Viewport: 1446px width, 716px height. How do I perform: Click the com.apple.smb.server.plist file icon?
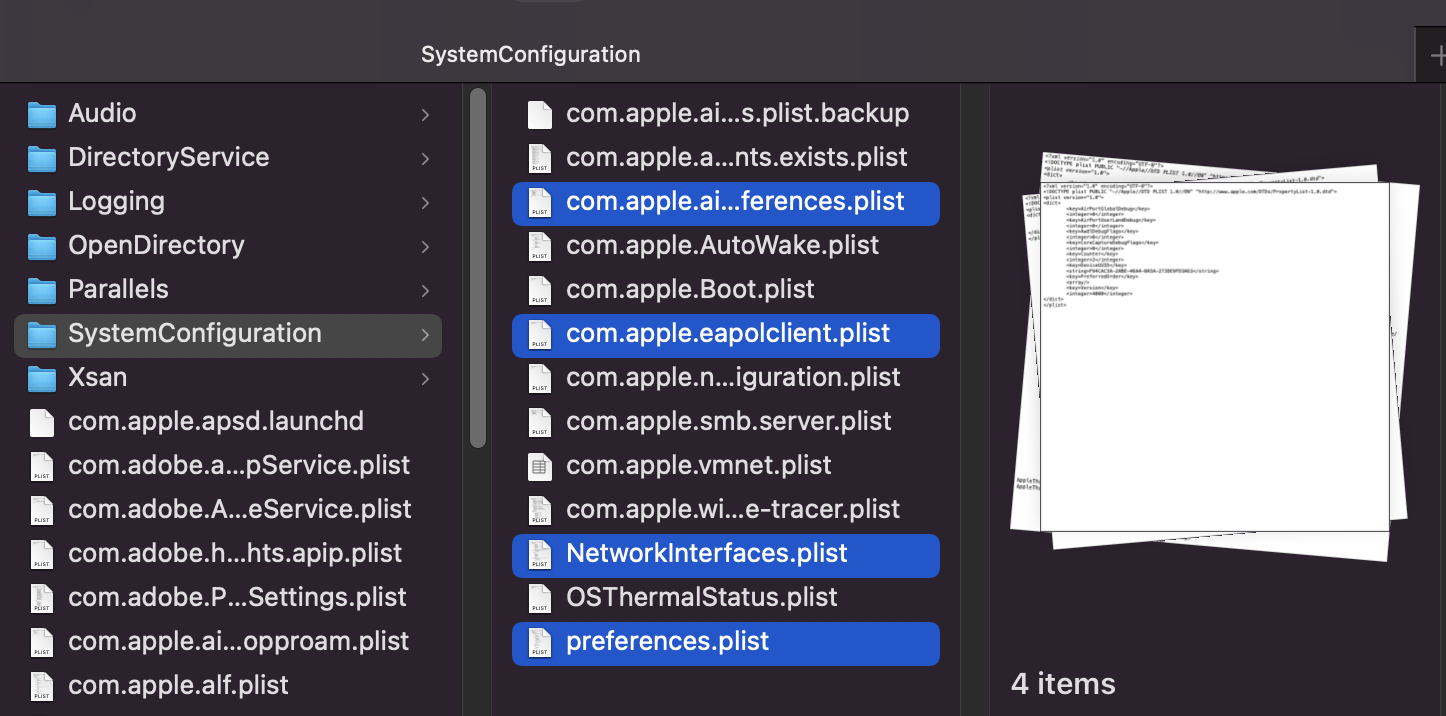coord(539,421)
